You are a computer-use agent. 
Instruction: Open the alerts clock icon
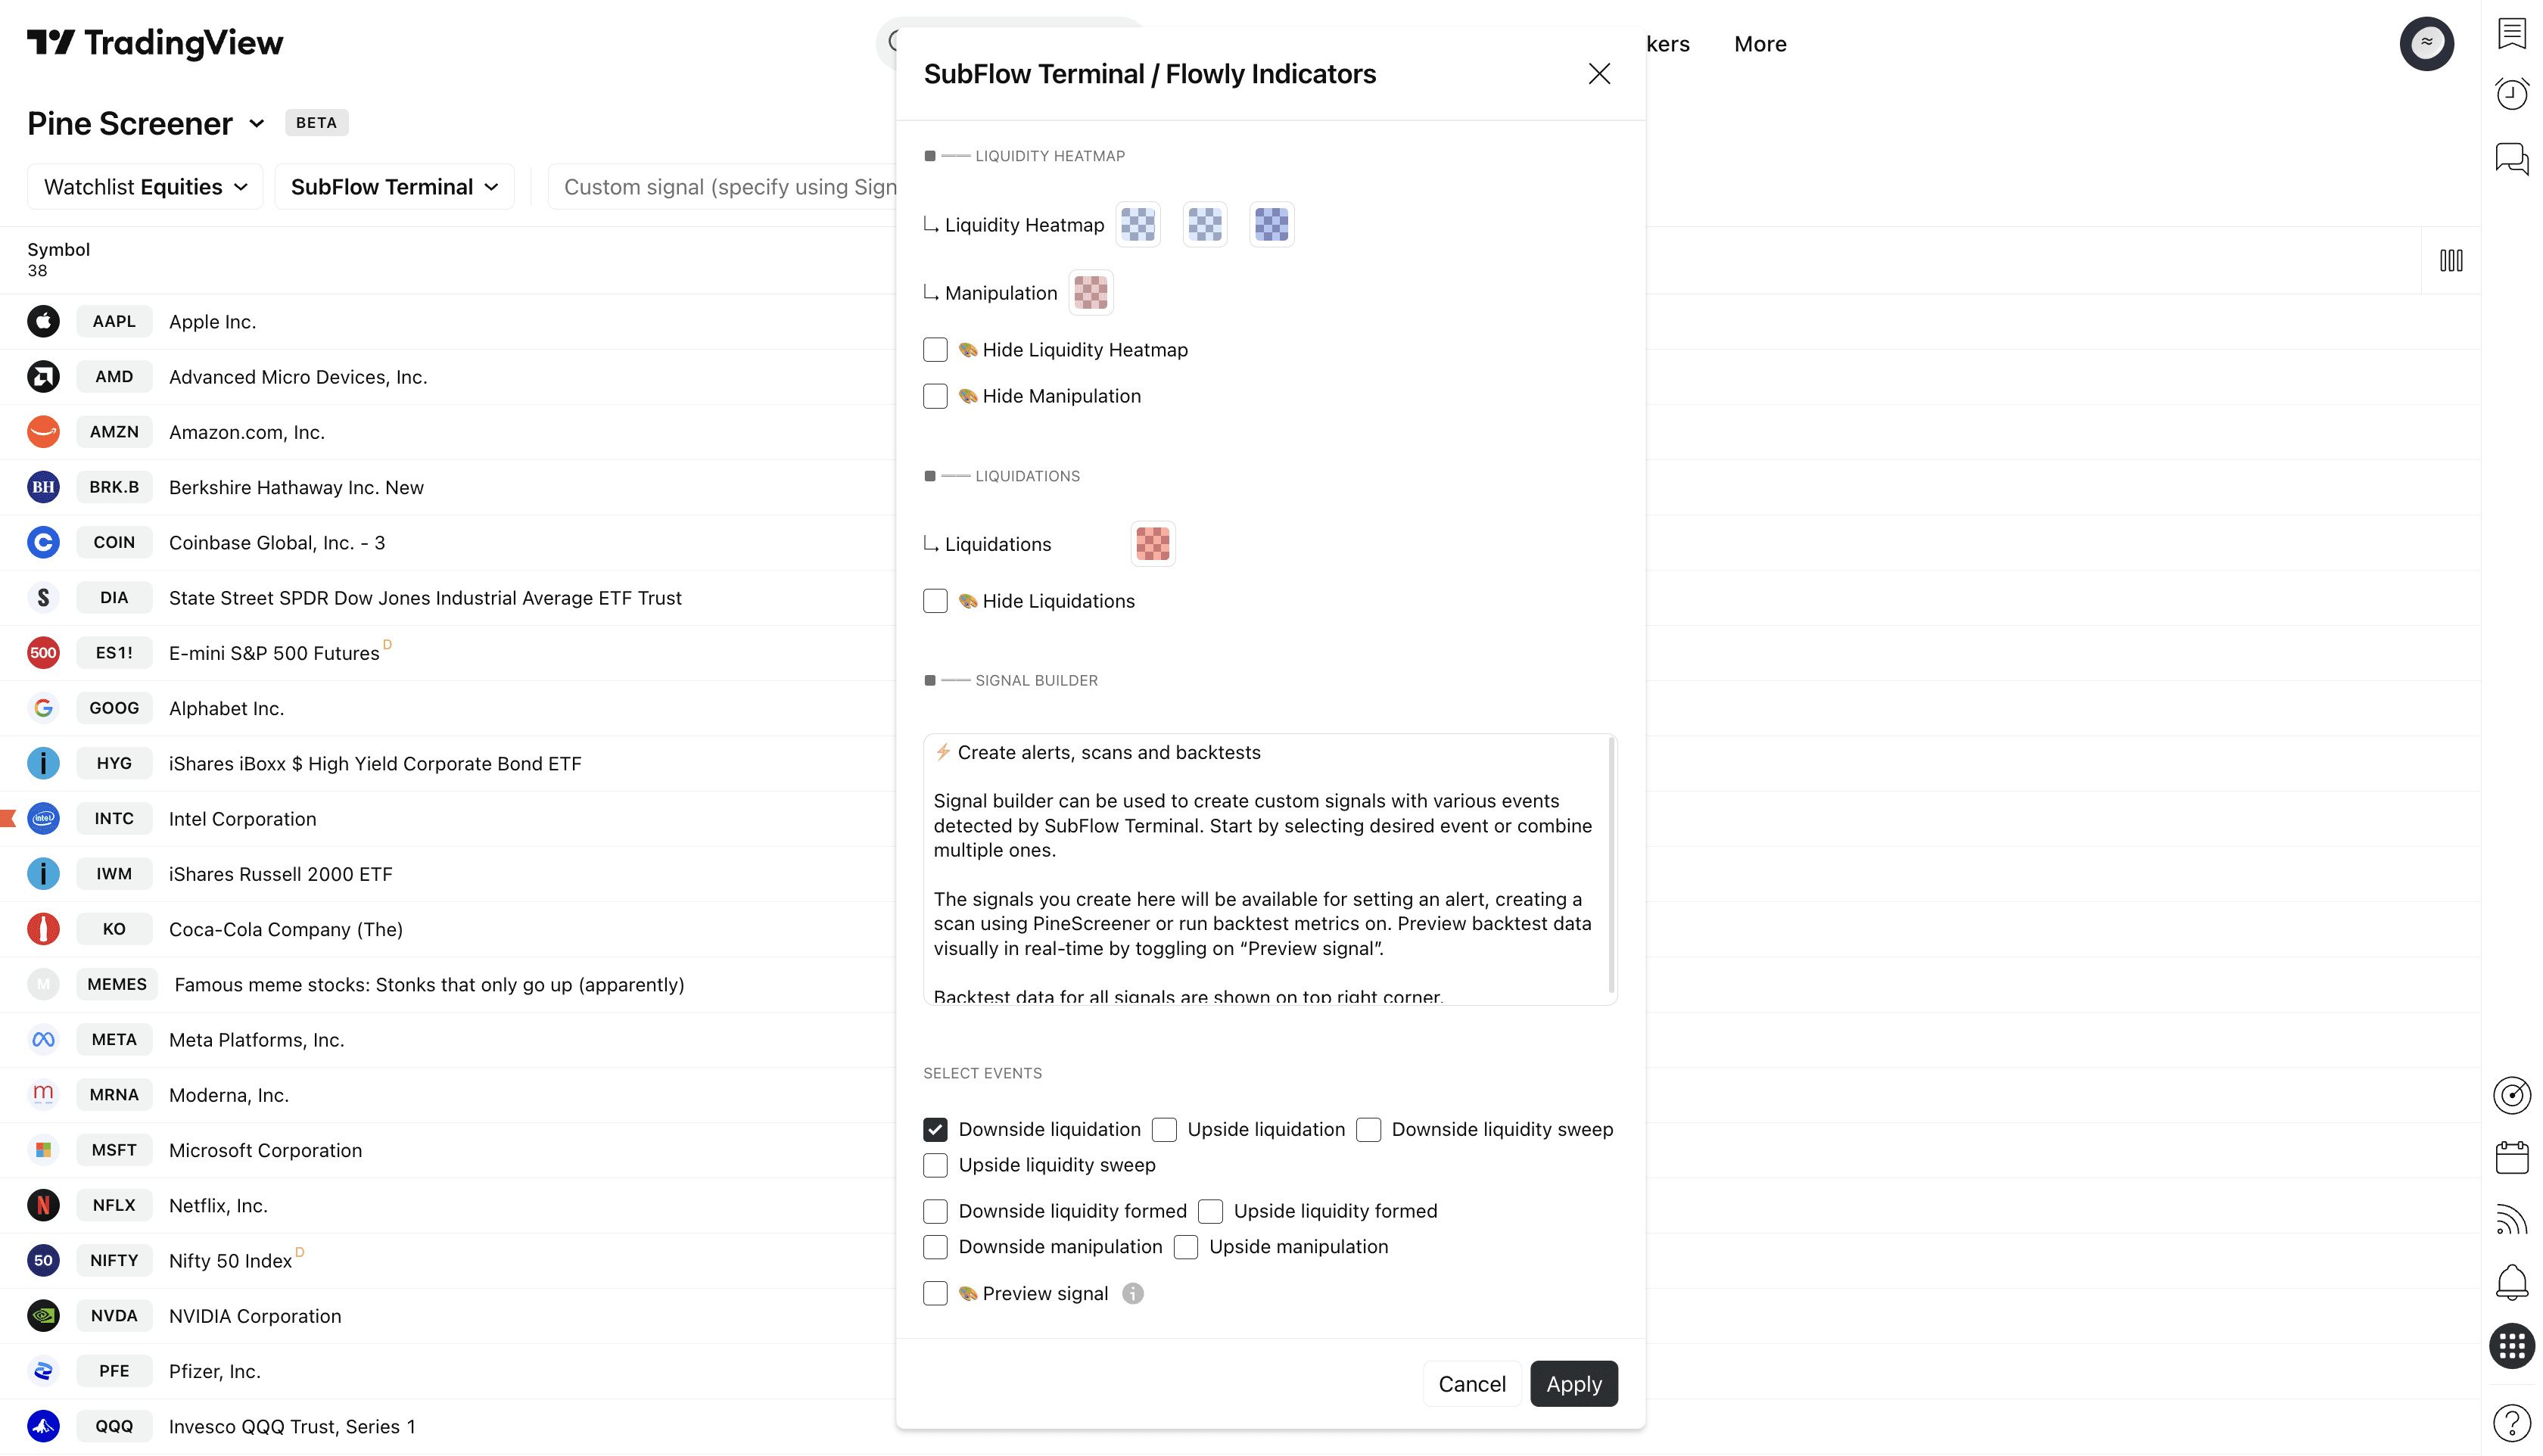2511,94
